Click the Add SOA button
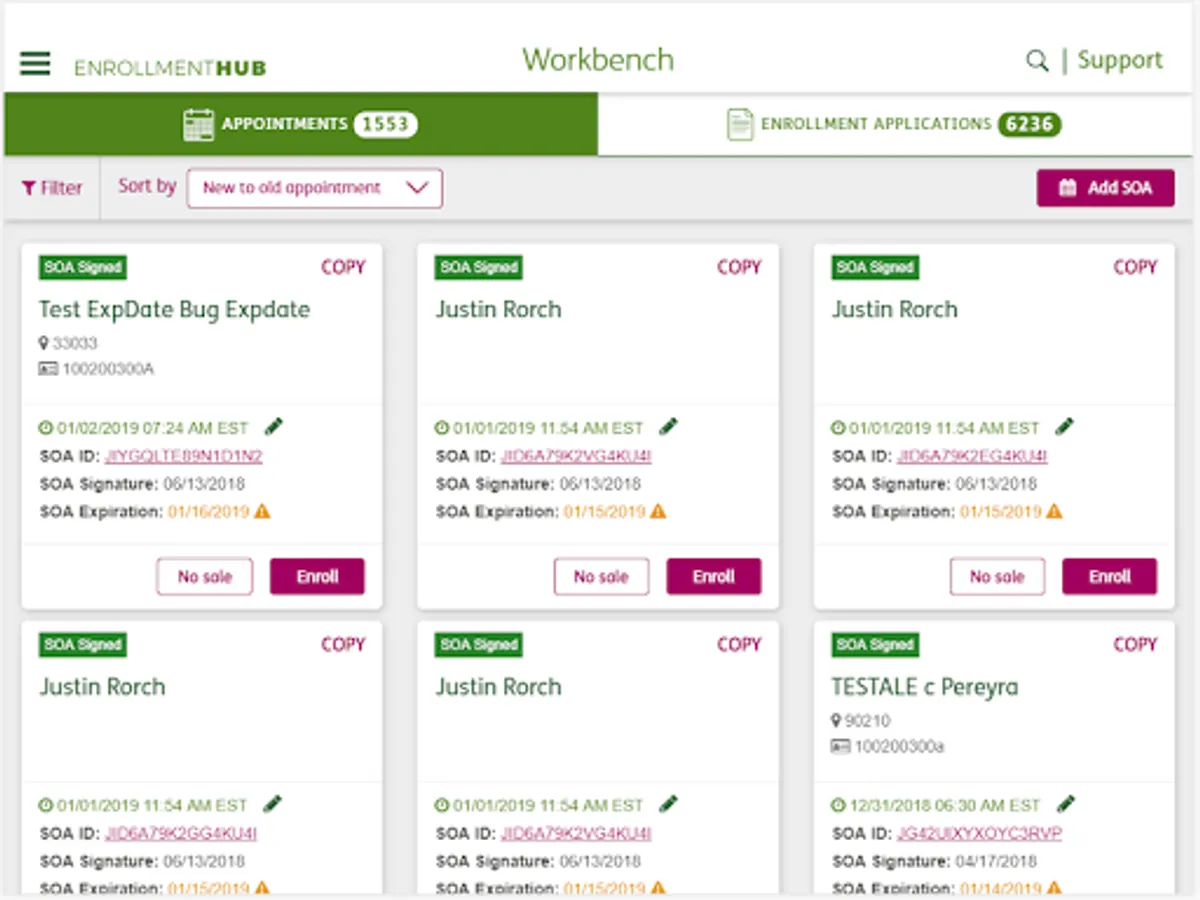 [1105, 188]
